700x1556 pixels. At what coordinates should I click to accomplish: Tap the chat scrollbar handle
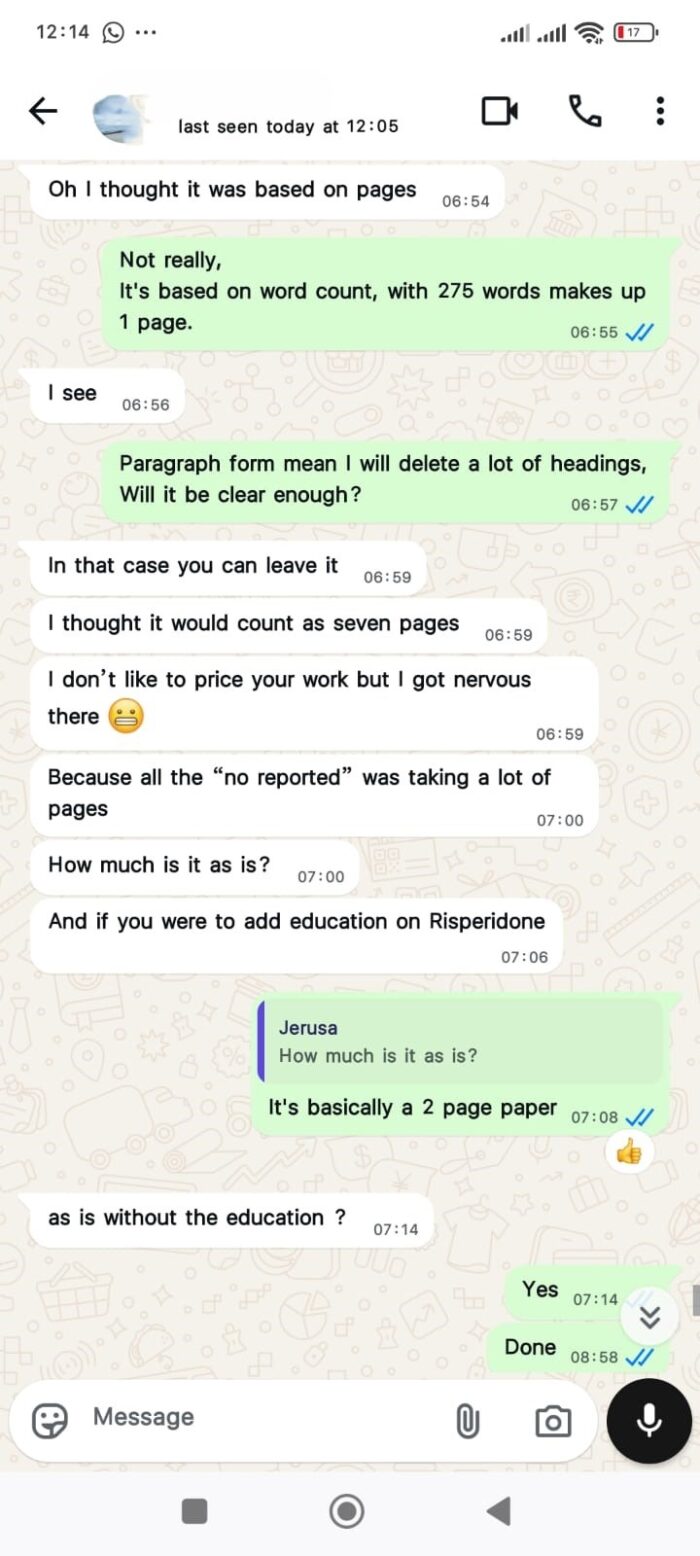tap(695, 1300)
